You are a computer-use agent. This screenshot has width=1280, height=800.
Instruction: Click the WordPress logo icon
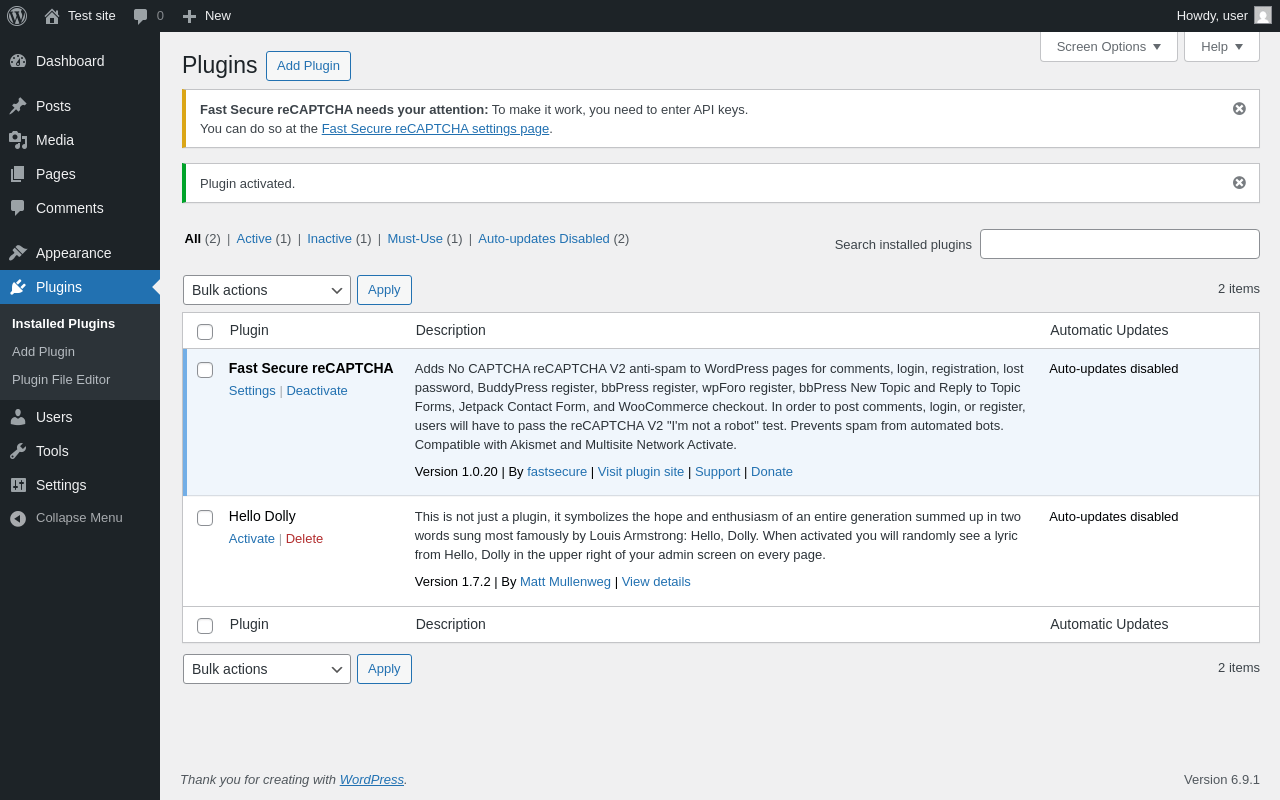click(17, 16)
